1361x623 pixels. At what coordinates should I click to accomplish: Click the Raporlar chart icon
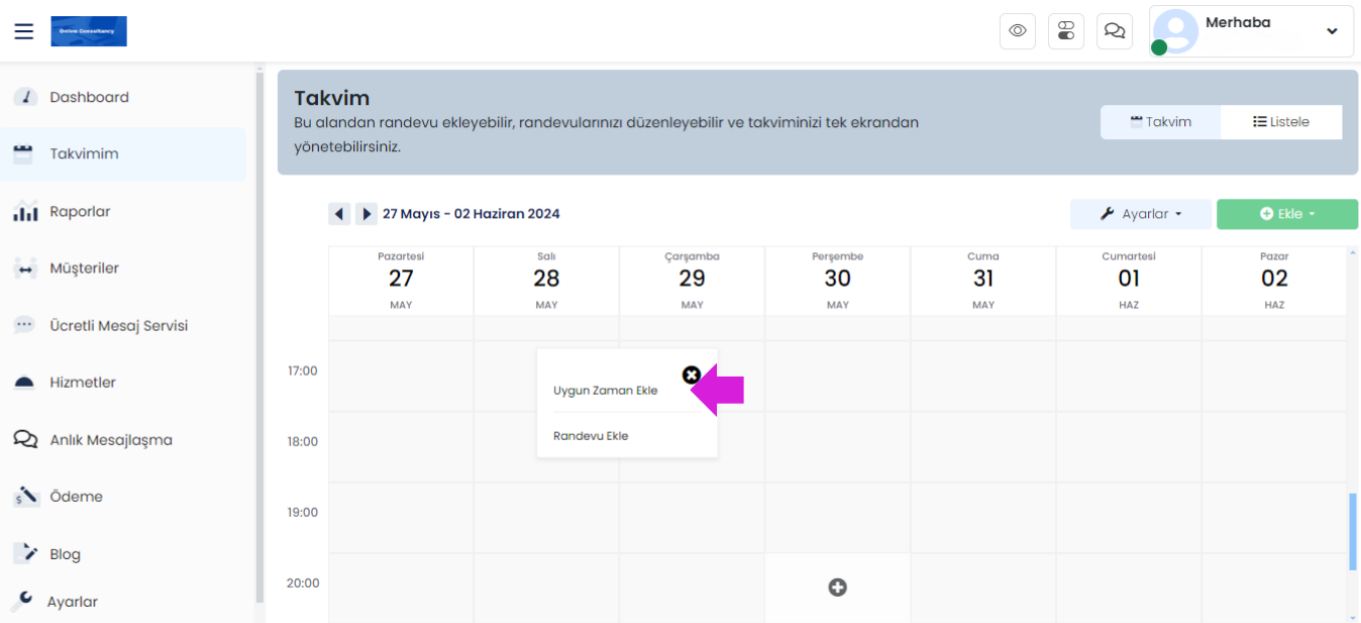[x=25, y=211]
